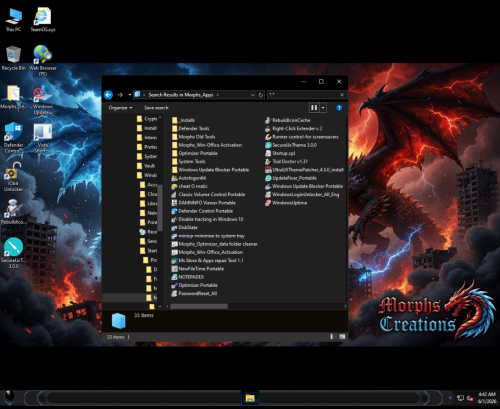Image resolution: width=500 pixels, height=409 pixels.
Task: Click the This PC desktop icon
Action: 13,20
